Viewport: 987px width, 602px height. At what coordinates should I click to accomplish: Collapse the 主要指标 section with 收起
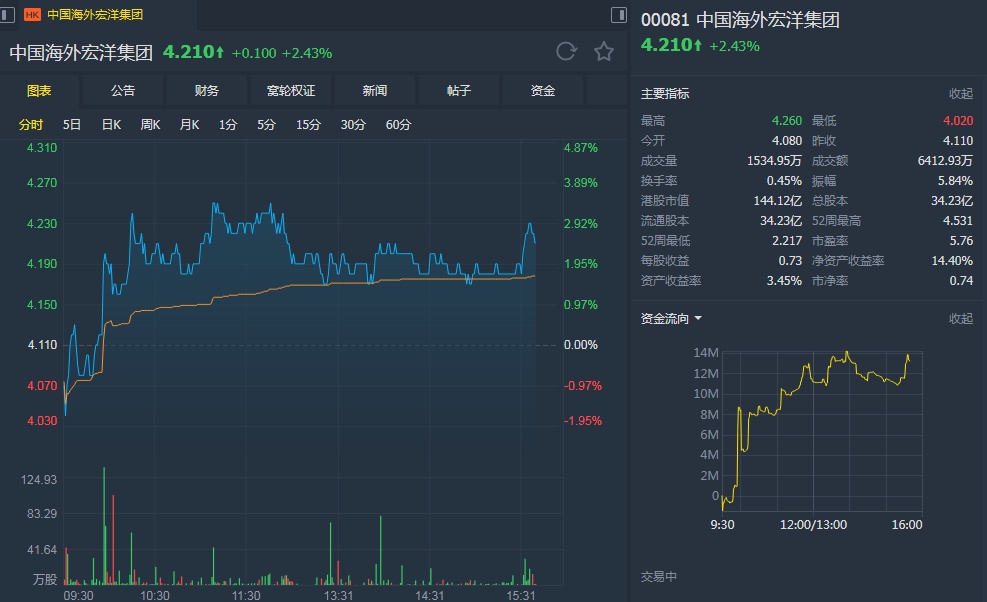(x=960, y=94)
